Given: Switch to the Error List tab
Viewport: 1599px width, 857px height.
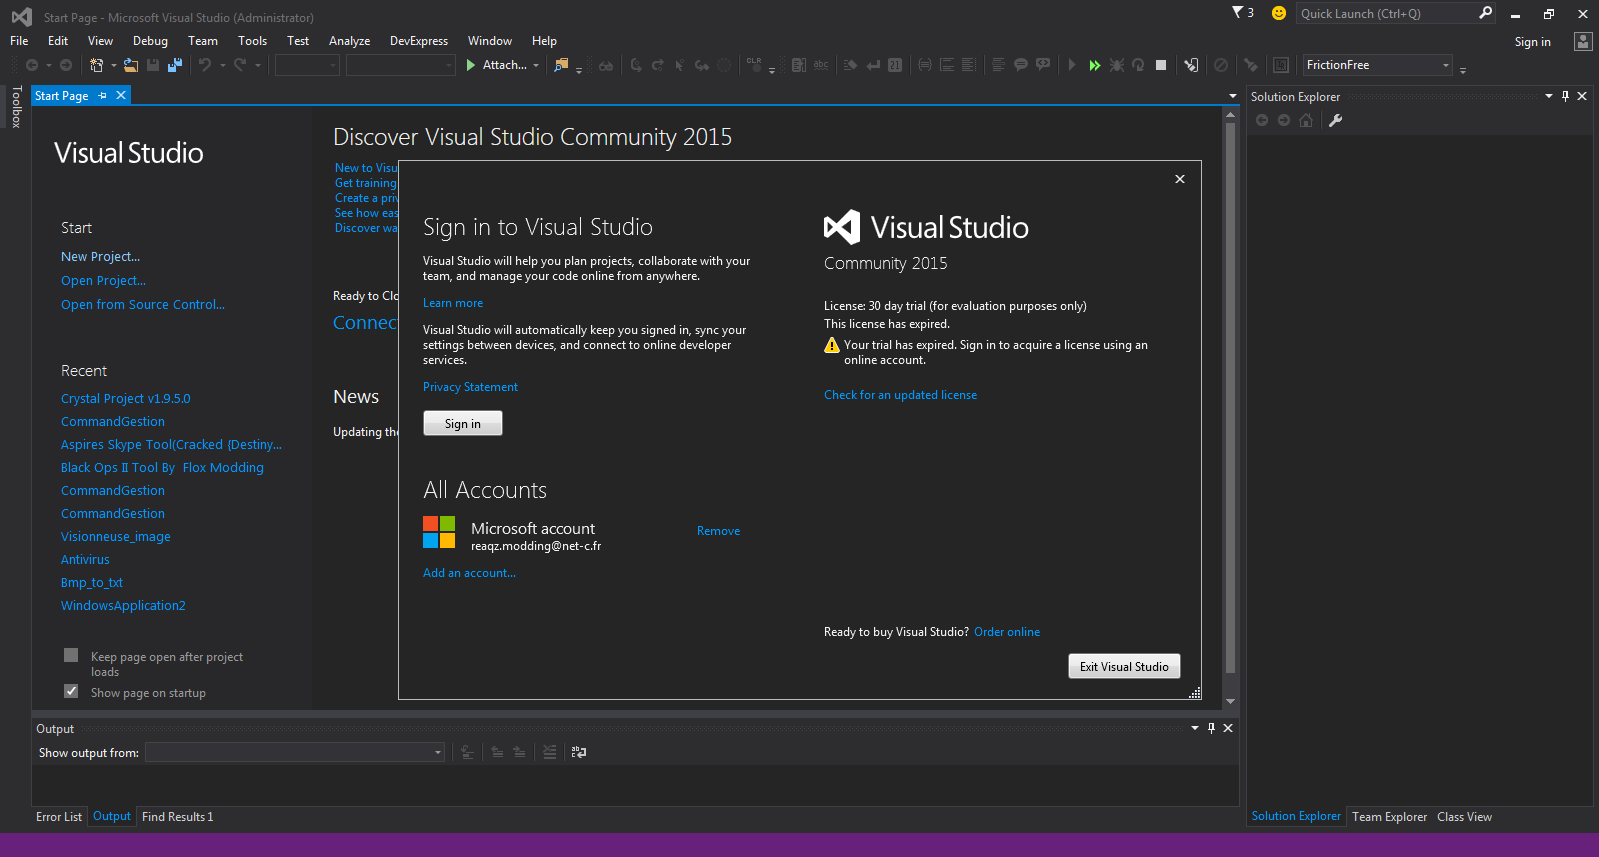Looking at the screenshot, I should pos(59,817).
